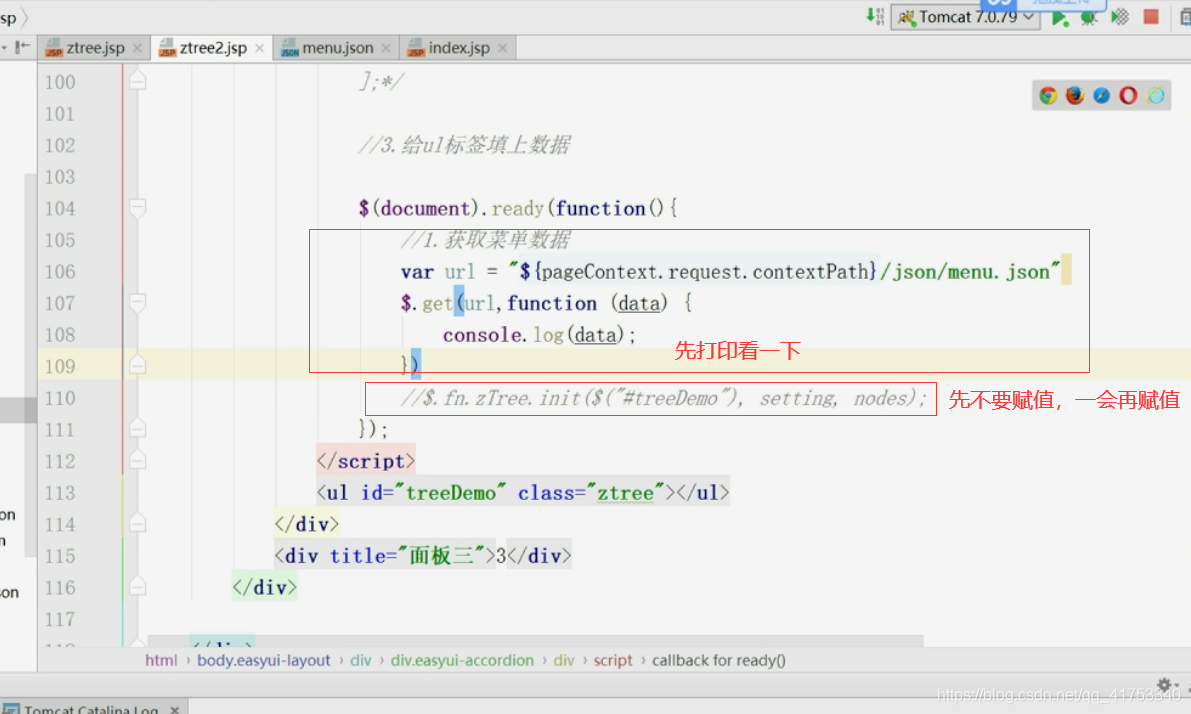Click the callback for ready() breadcrumb
This screenshot has width=1191, height=714.
(x=719, y=660)
